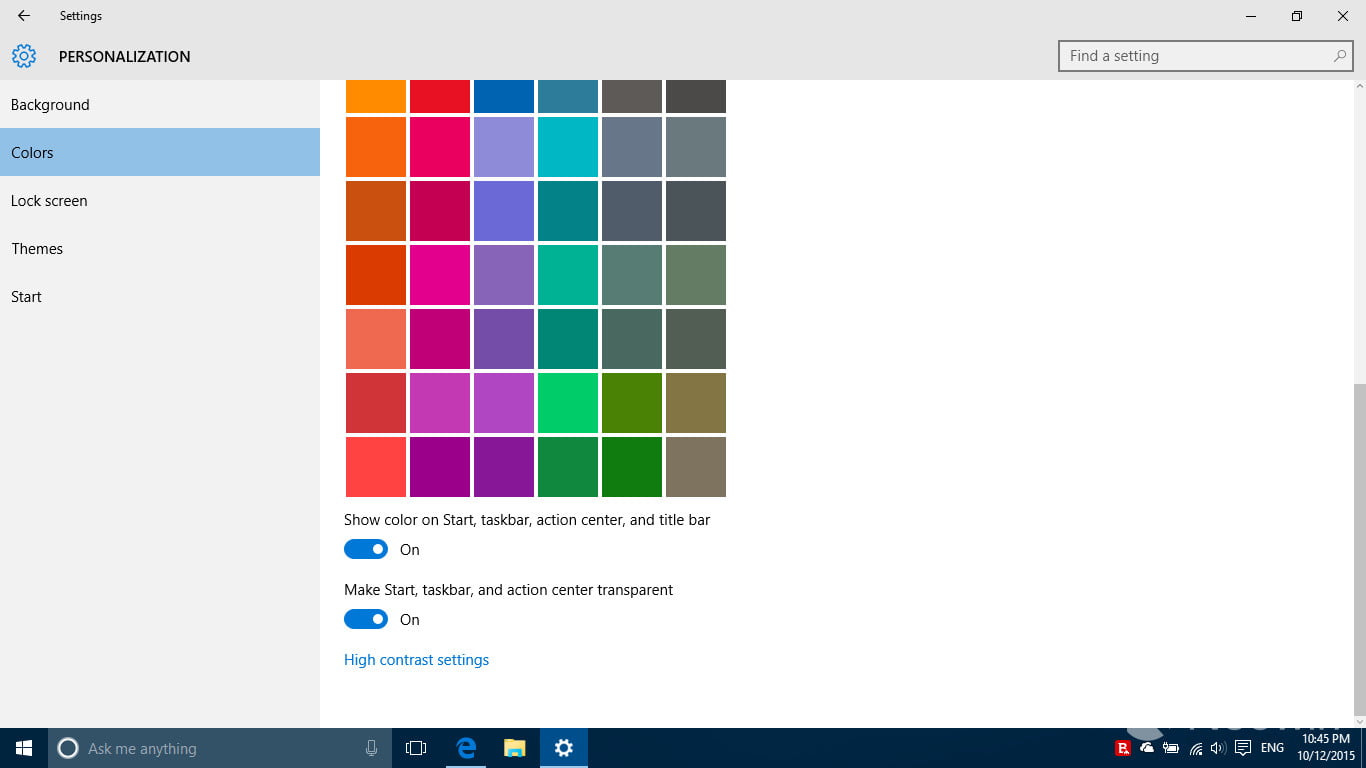Go to the Themes section
This screenshot has height=768, width=1366.
[37, 249]
